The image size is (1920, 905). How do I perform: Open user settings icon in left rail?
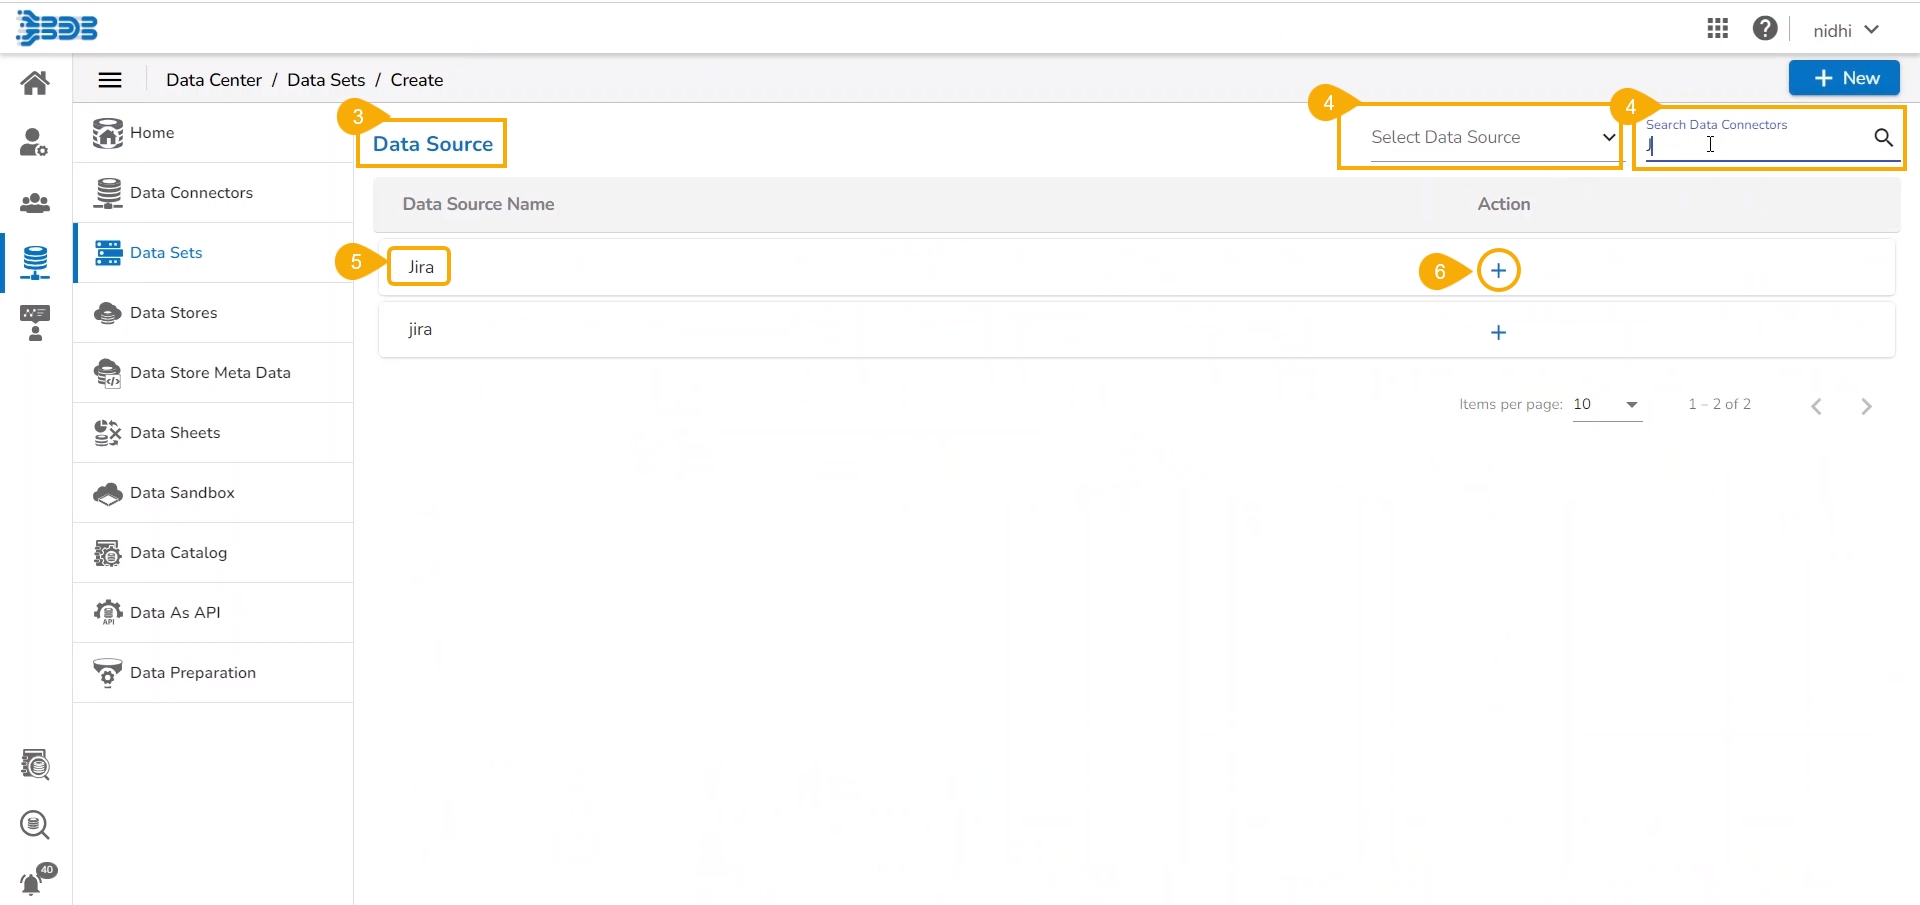35,143
